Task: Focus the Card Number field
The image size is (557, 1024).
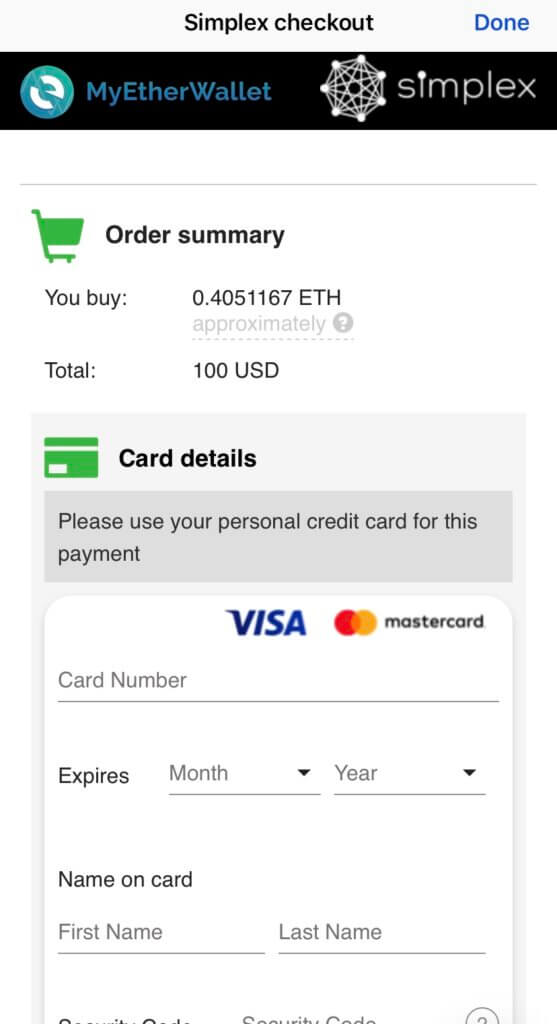Action: click(278, 680)
